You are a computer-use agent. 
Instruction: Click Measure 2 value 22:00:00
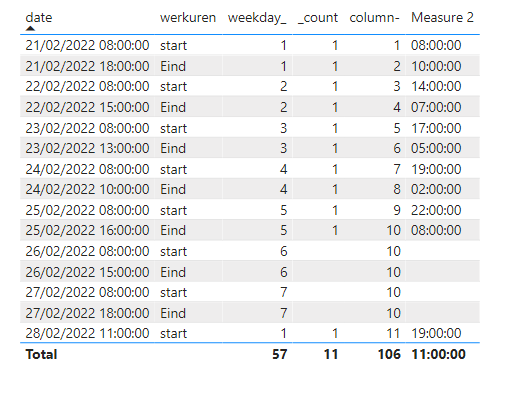[436, 210]
